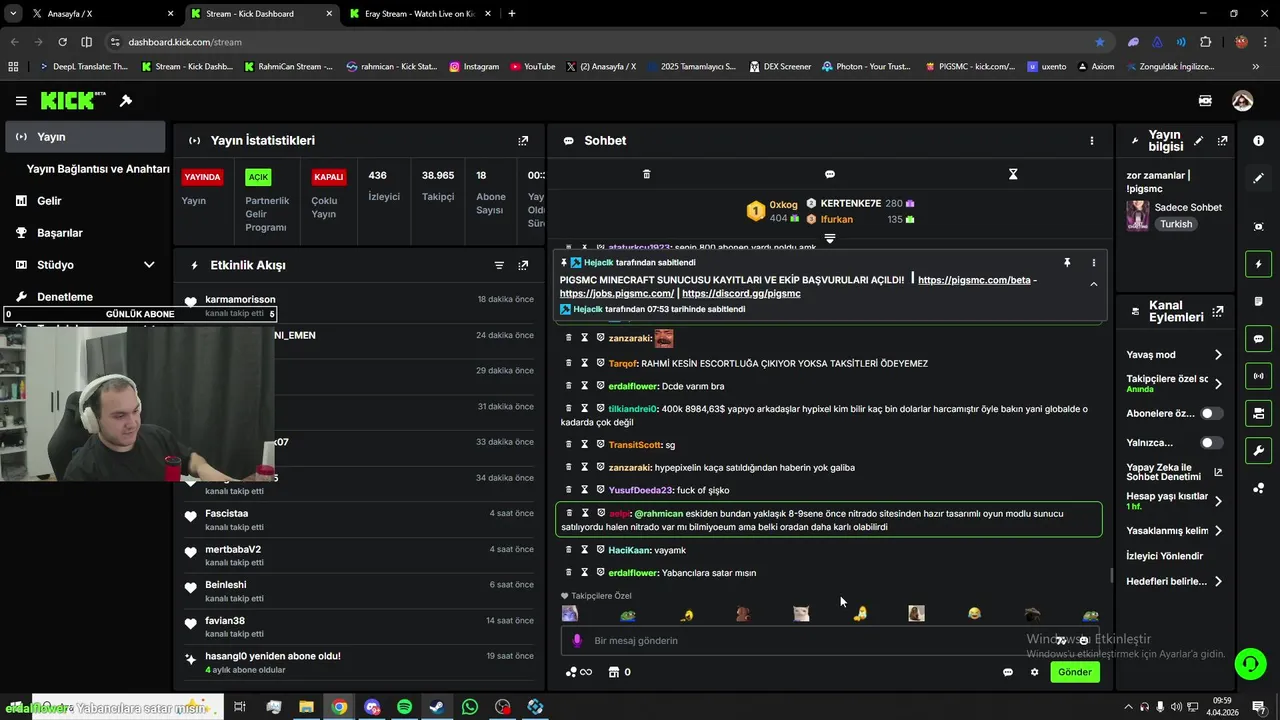Pop out the Yayın İstatistikleri panel

point(523,141)
